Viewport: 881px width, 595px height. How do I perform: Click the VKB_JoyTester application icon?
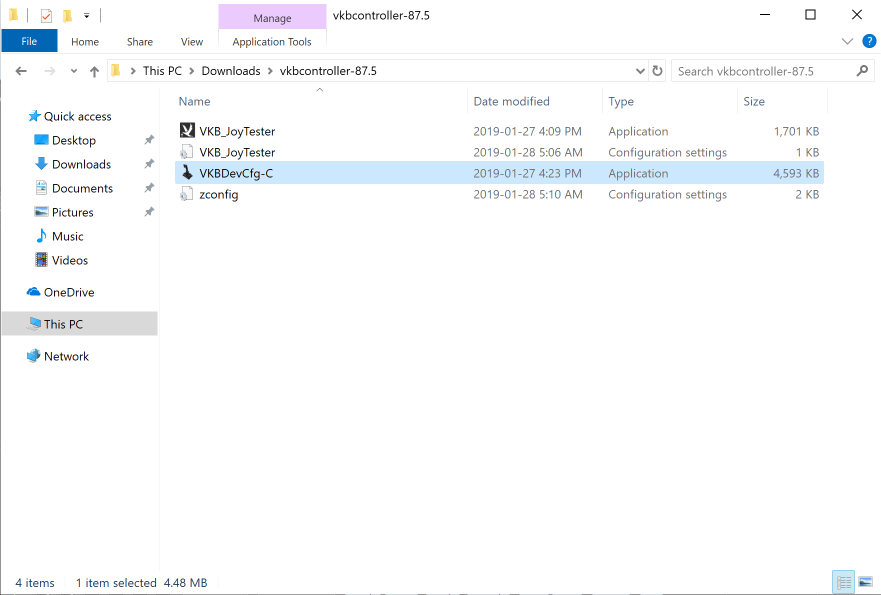coord(187,130)
